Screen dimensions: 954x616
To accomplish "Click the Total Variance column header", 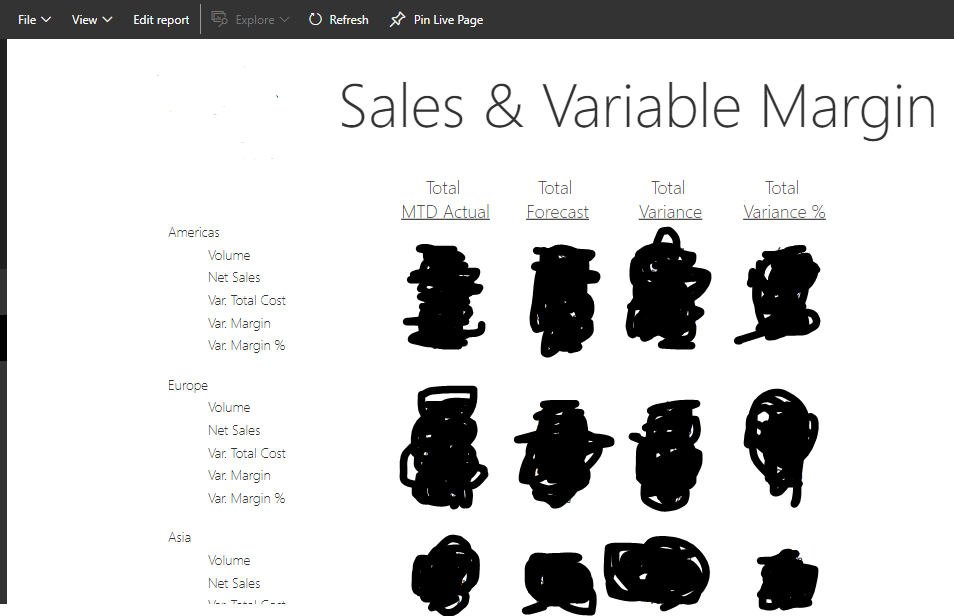I will click(x=669, y=200).
